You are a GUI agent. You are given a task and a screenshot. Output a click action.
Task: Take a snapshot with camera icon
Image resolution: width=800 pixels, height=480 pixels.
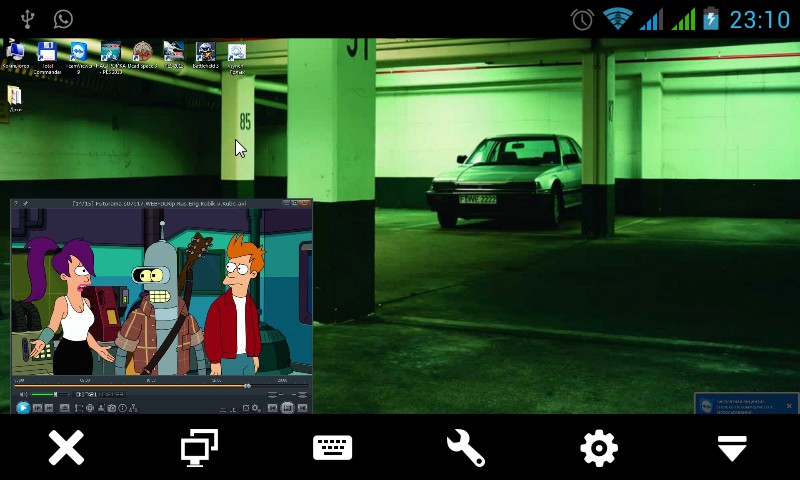pyautogui.click(x=112, y=408)
